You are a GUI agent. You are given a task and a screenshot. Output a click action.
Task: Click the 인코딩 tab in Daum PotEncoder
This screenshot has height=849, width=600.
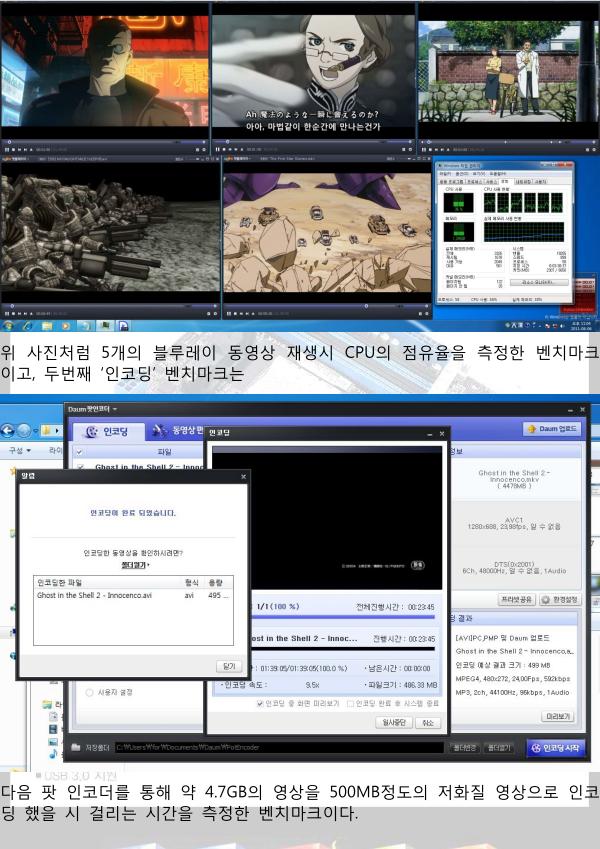pyautogui.click(x=108, y=432)
